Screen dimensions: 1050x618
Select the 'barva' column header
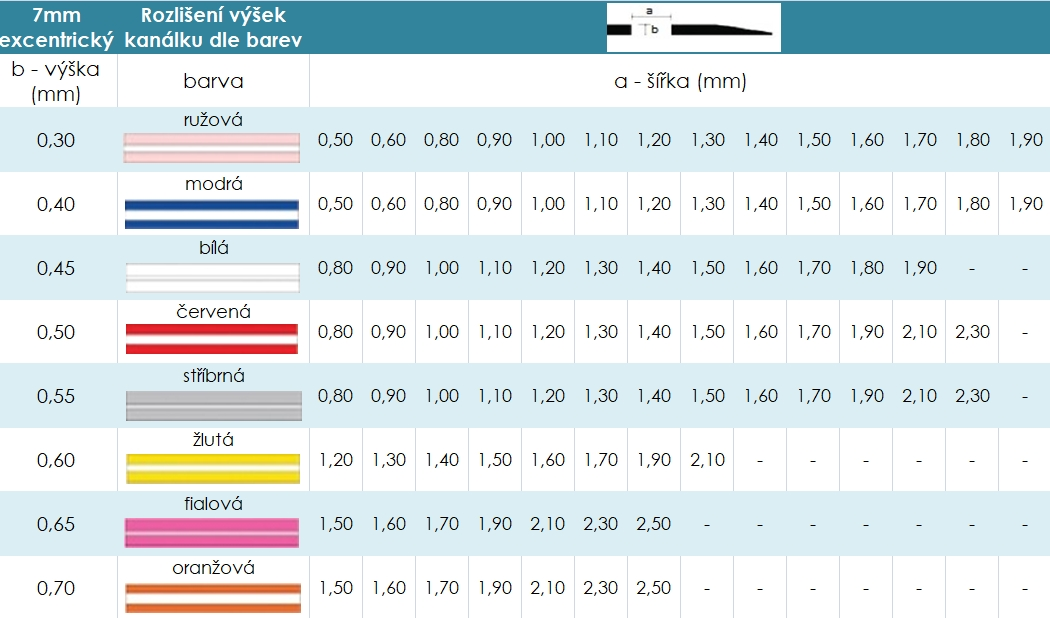click(213, 81)
